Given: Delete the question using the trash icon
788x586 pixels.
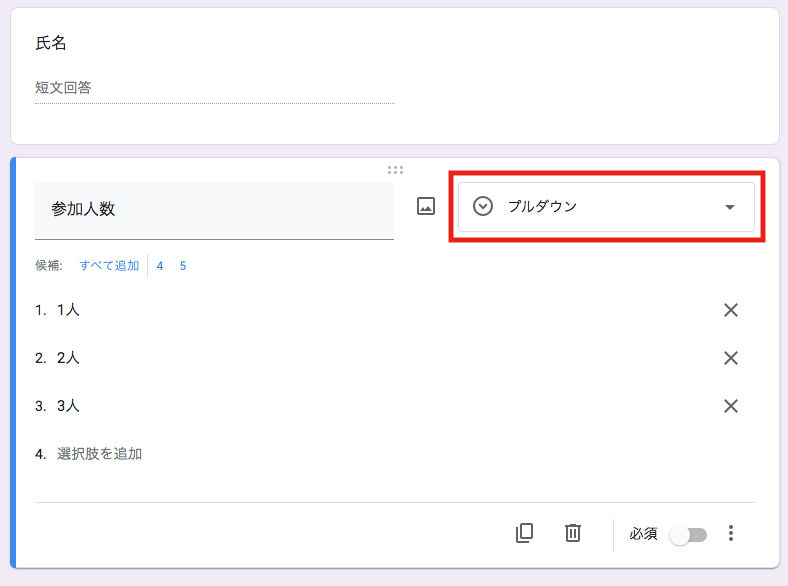Looking at the screenshot, I should pos(573,533).
